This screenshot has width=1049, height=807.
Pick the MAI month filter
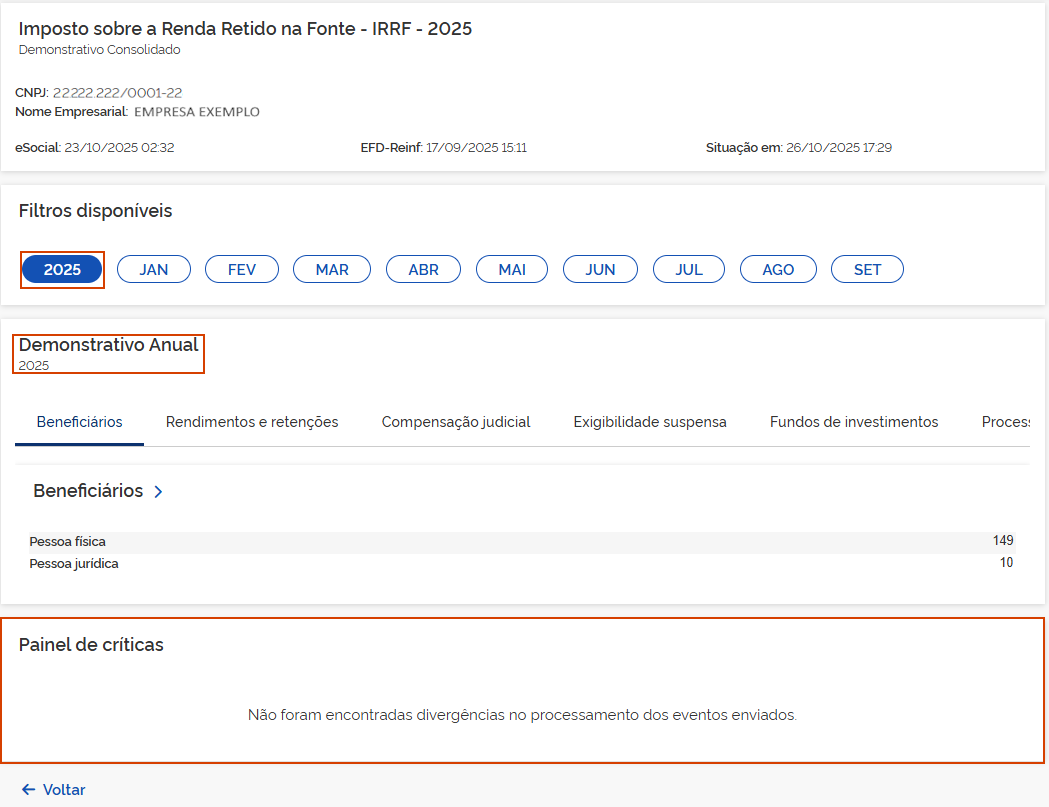pos(512,270)
